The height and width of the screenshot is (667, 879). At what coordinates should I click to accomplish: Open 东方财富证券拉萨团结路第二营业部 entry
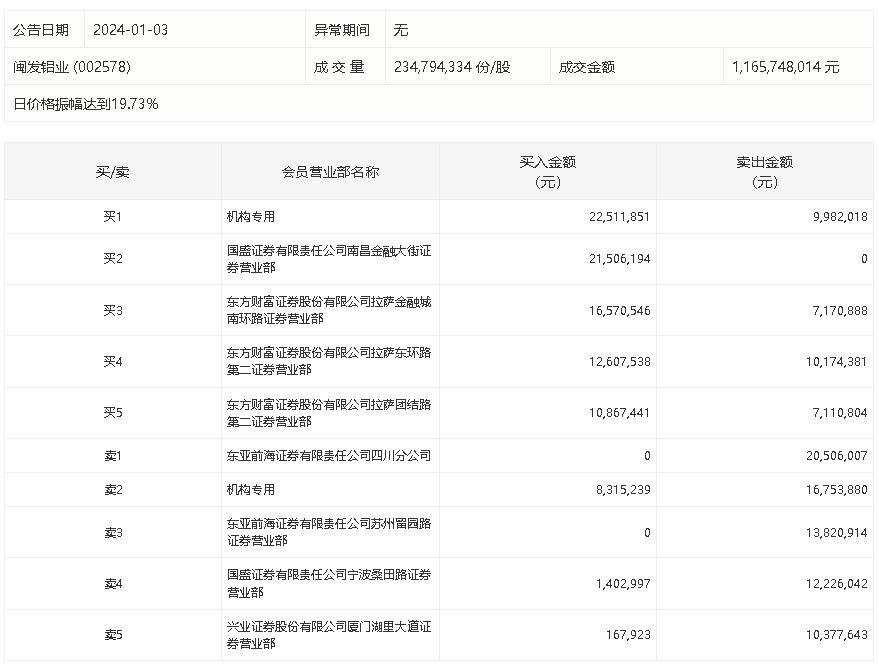coord(328,413)
